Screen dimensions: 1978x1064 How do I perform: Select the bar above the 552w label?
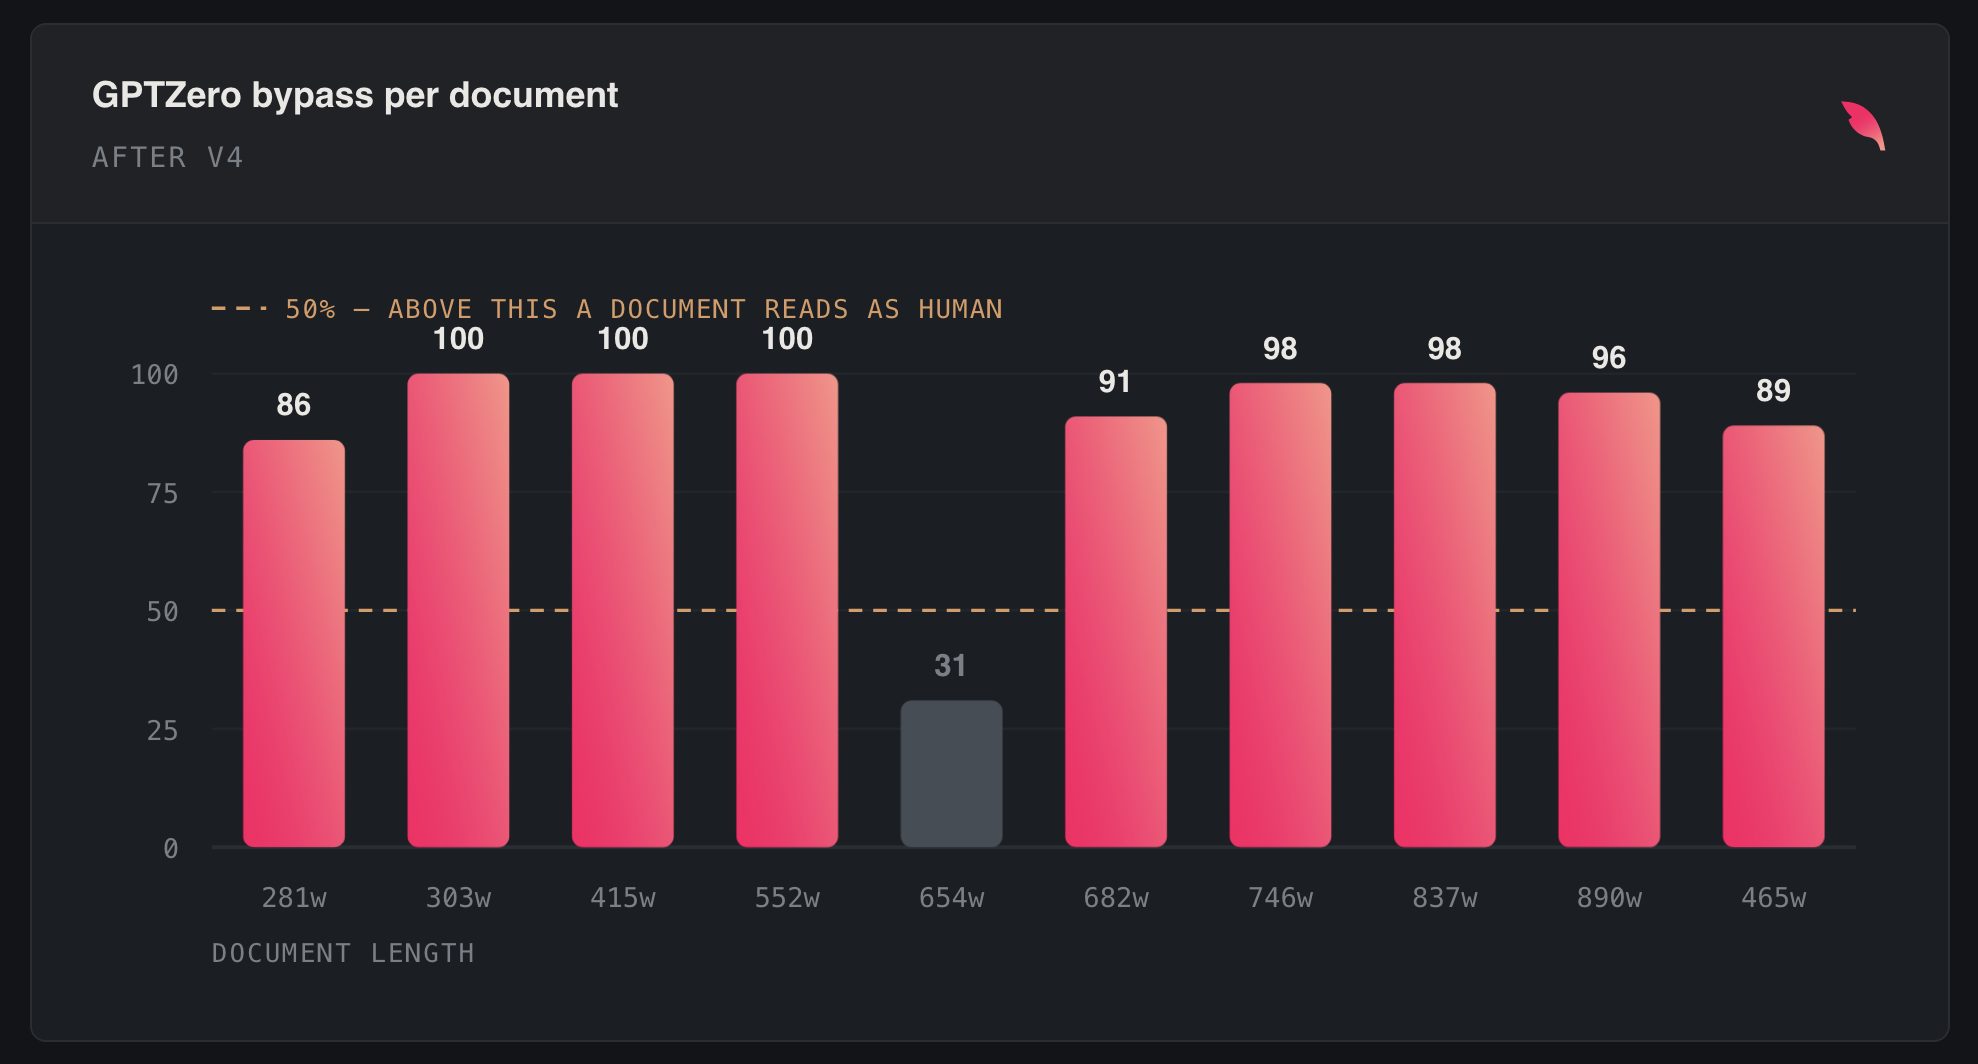787,610
